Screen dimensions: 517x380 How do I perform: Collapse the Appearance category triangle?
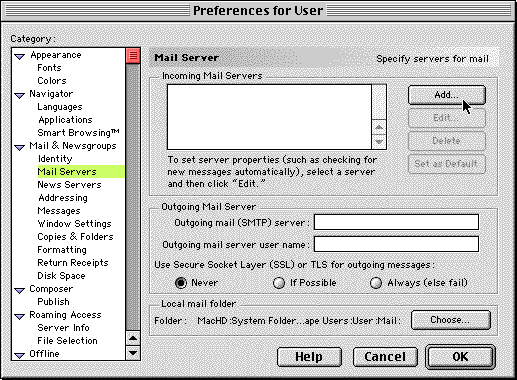(x=20, y=57)
